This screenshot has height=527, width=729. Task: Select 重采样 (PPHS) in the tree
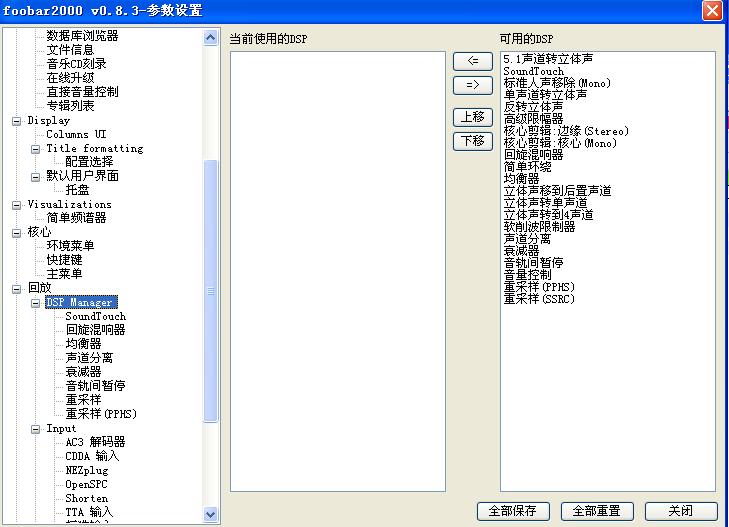coord(101,414)
